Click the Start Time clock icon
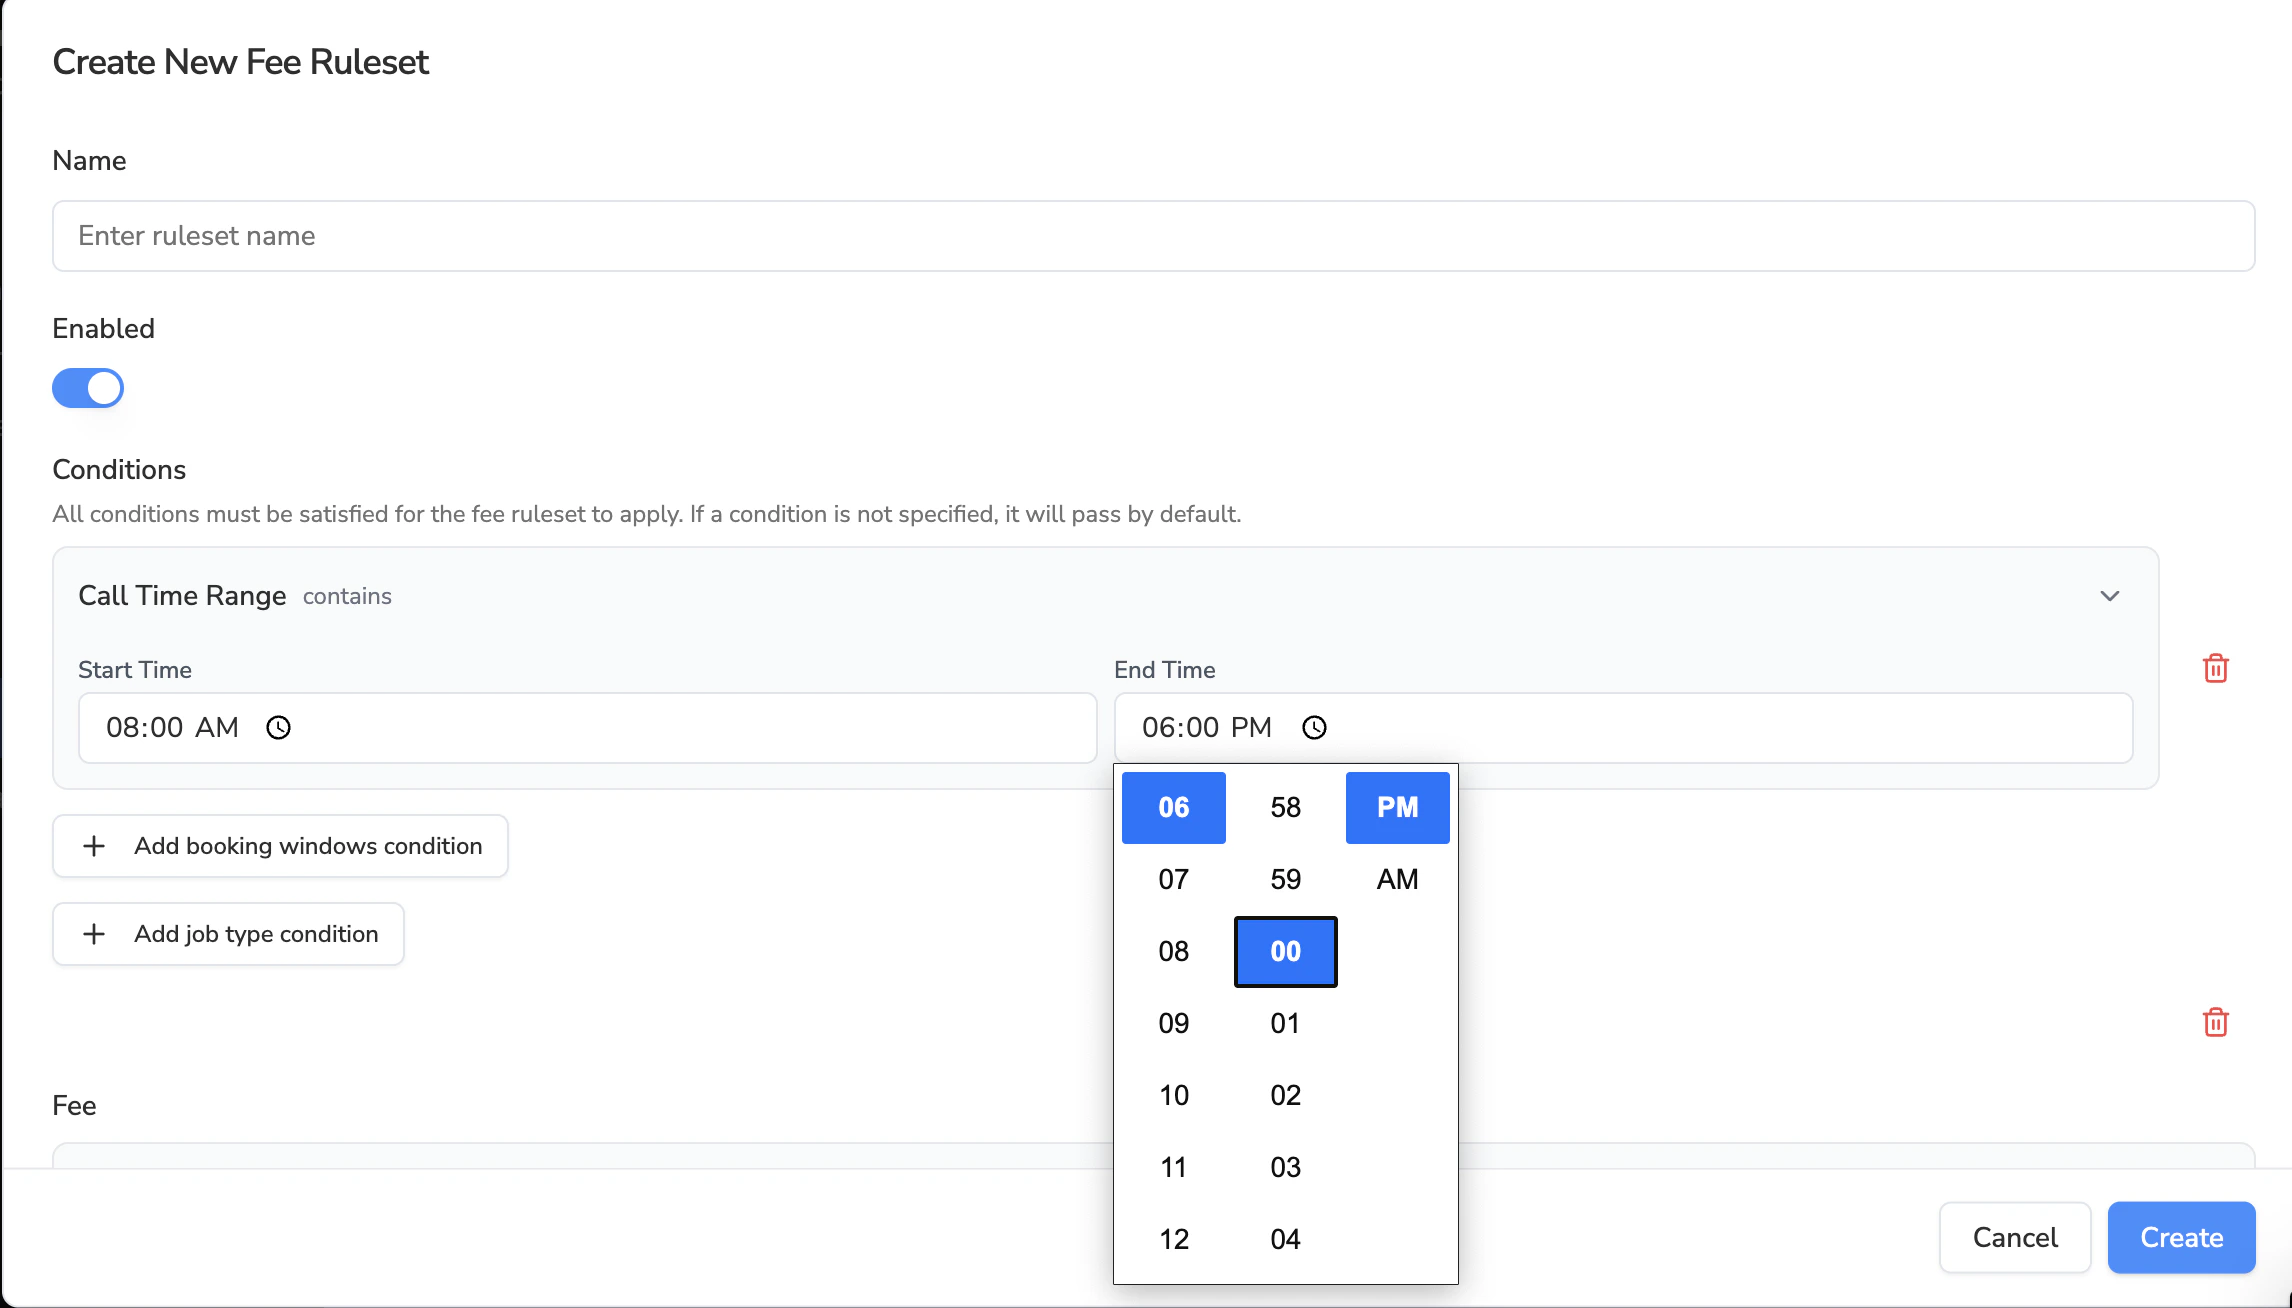 pos(278,728)
